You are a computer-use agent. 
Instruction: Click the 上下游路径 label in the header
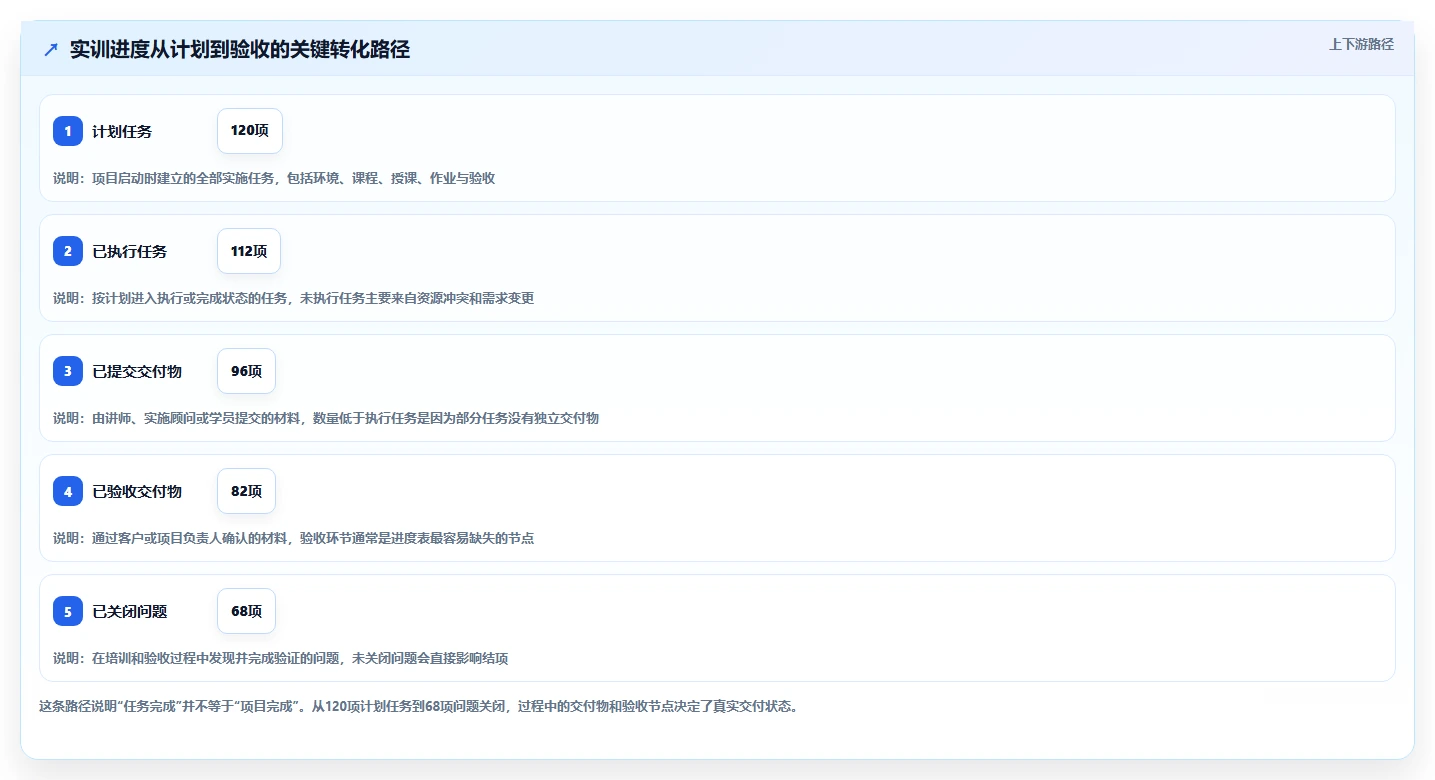click(x=1361, y=44)
